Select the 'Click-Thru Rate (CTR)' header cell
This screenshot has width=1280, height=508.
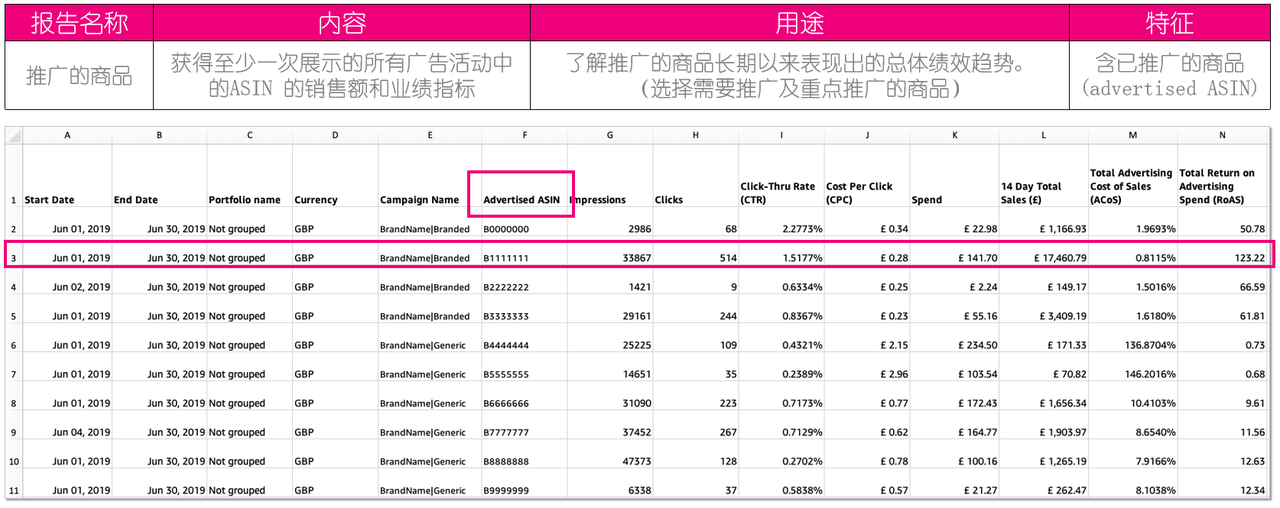click(780, 192)
